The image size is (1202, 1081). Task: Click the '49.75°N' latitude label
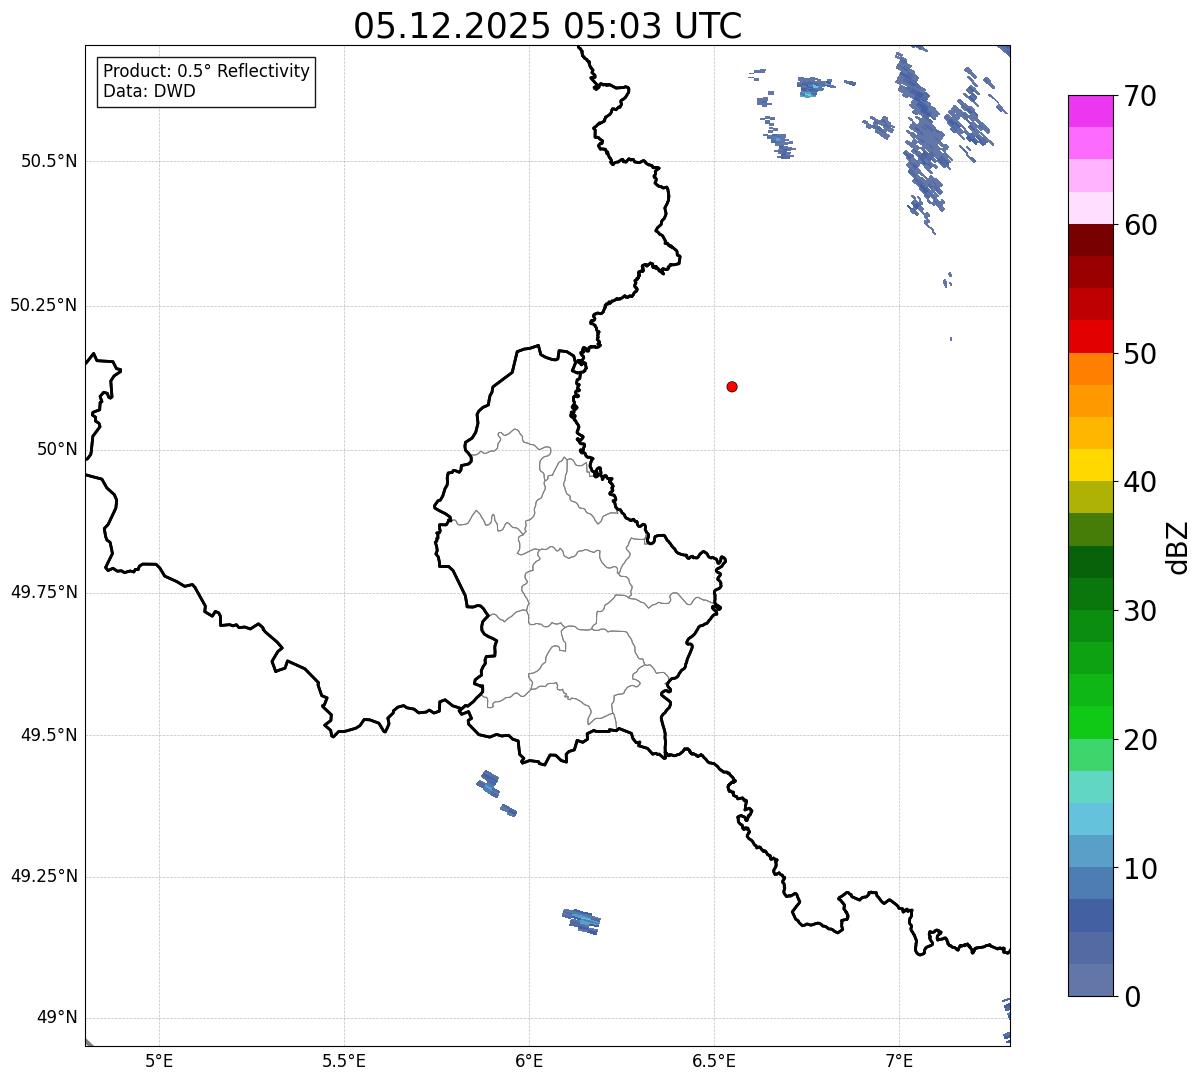[x=44, y=592]
